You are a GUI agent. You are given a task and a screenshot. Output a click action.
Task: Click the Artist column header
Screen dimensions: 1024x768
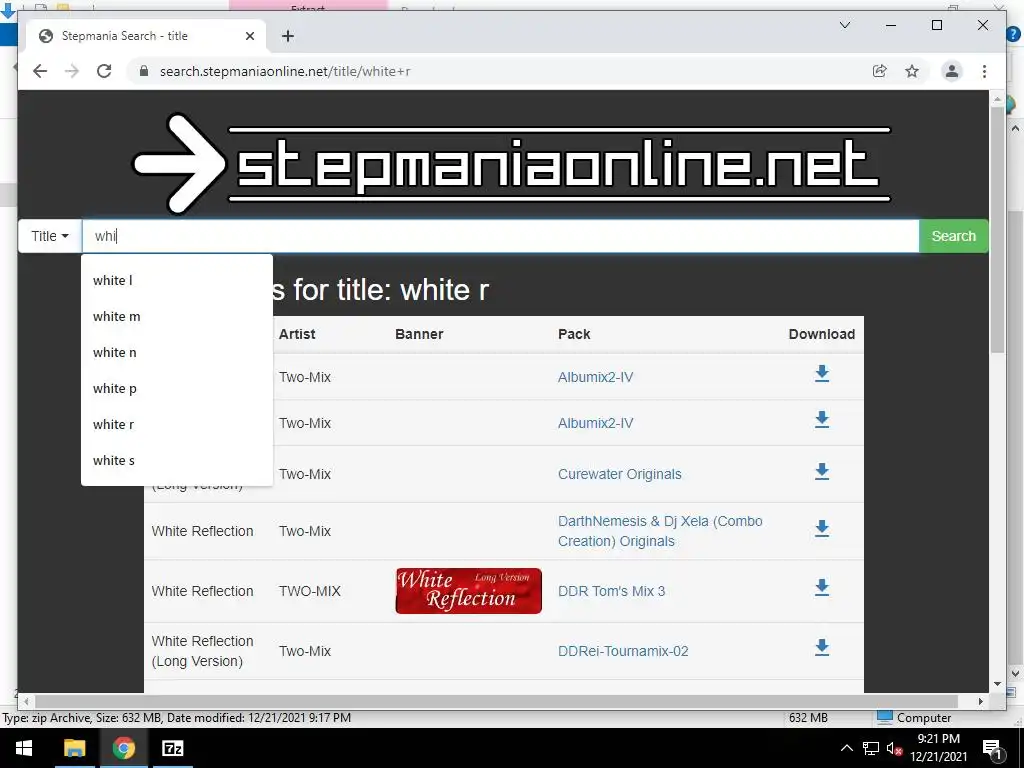click(296, 334)
